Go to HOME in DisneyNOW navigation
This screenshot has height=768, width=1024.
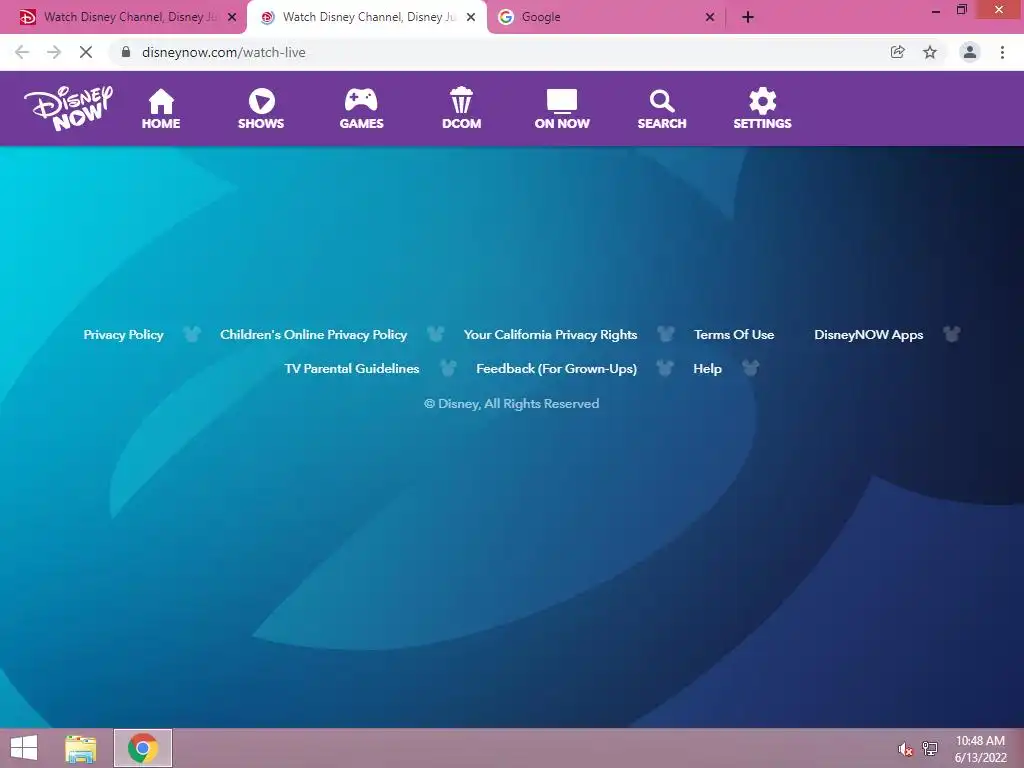pyautogui.click(x=161, y=108)
